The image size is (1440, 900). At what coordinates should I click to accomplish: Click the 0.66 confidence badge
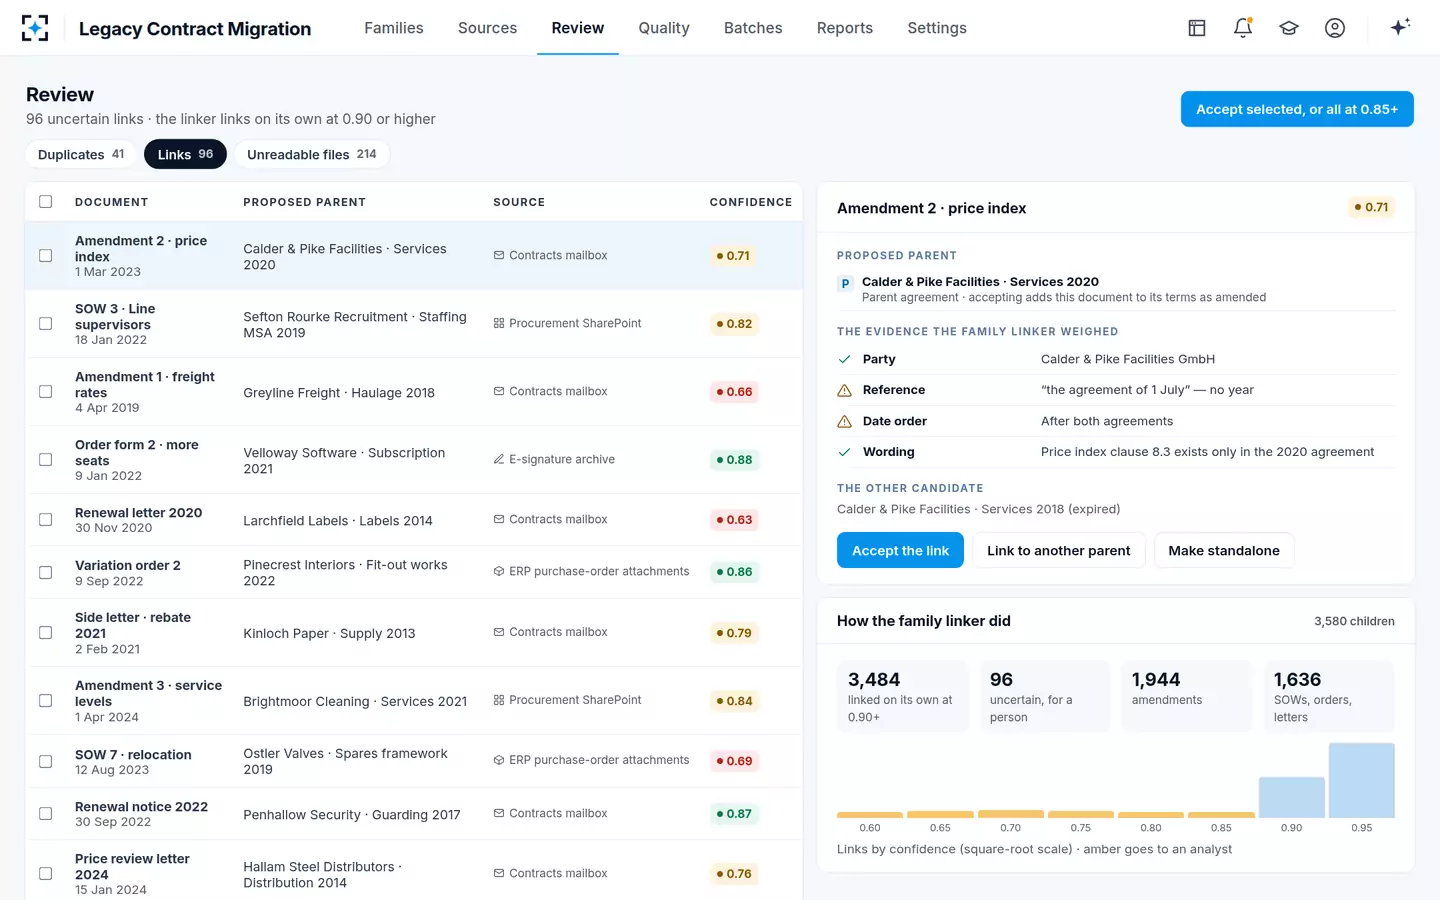(735, 392)
